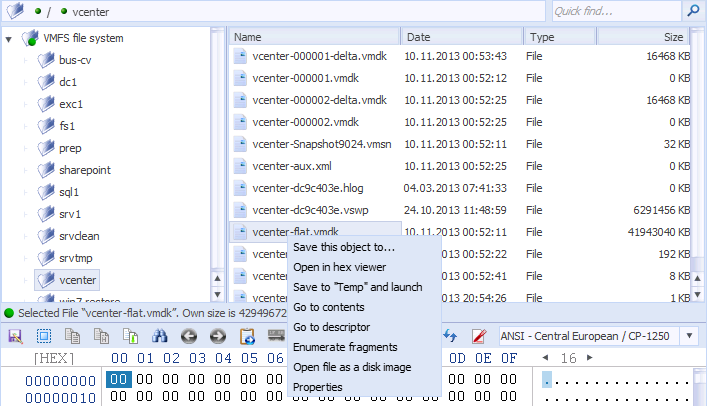Click the vcenter-dc9c403e.vswp file icon
The image size is (707, 406).
point(240,210)
